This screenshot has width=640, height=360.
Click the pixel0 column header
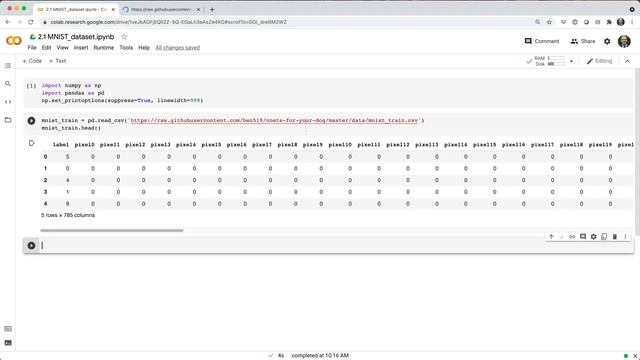(x=84, y=144)
